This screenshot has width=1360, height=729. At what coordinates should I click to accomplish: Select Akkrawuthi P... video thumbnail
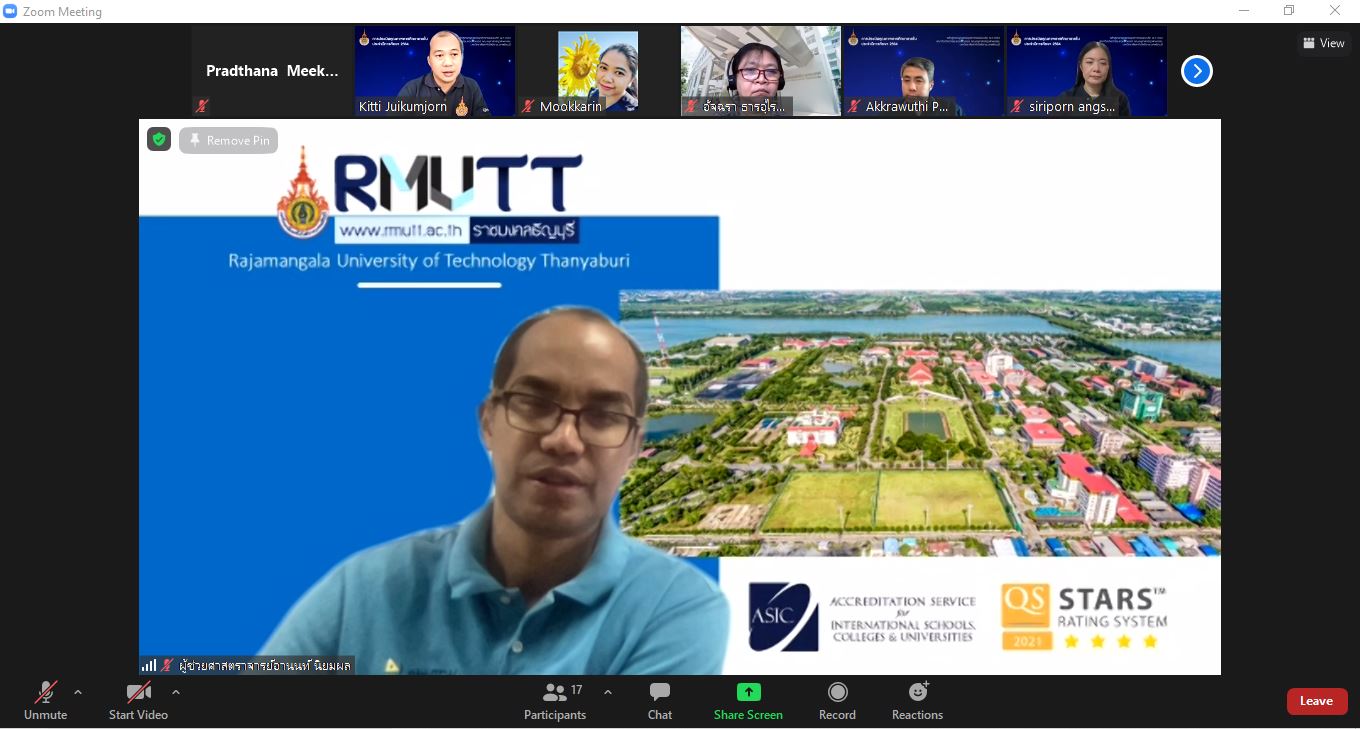pos(923,71)
